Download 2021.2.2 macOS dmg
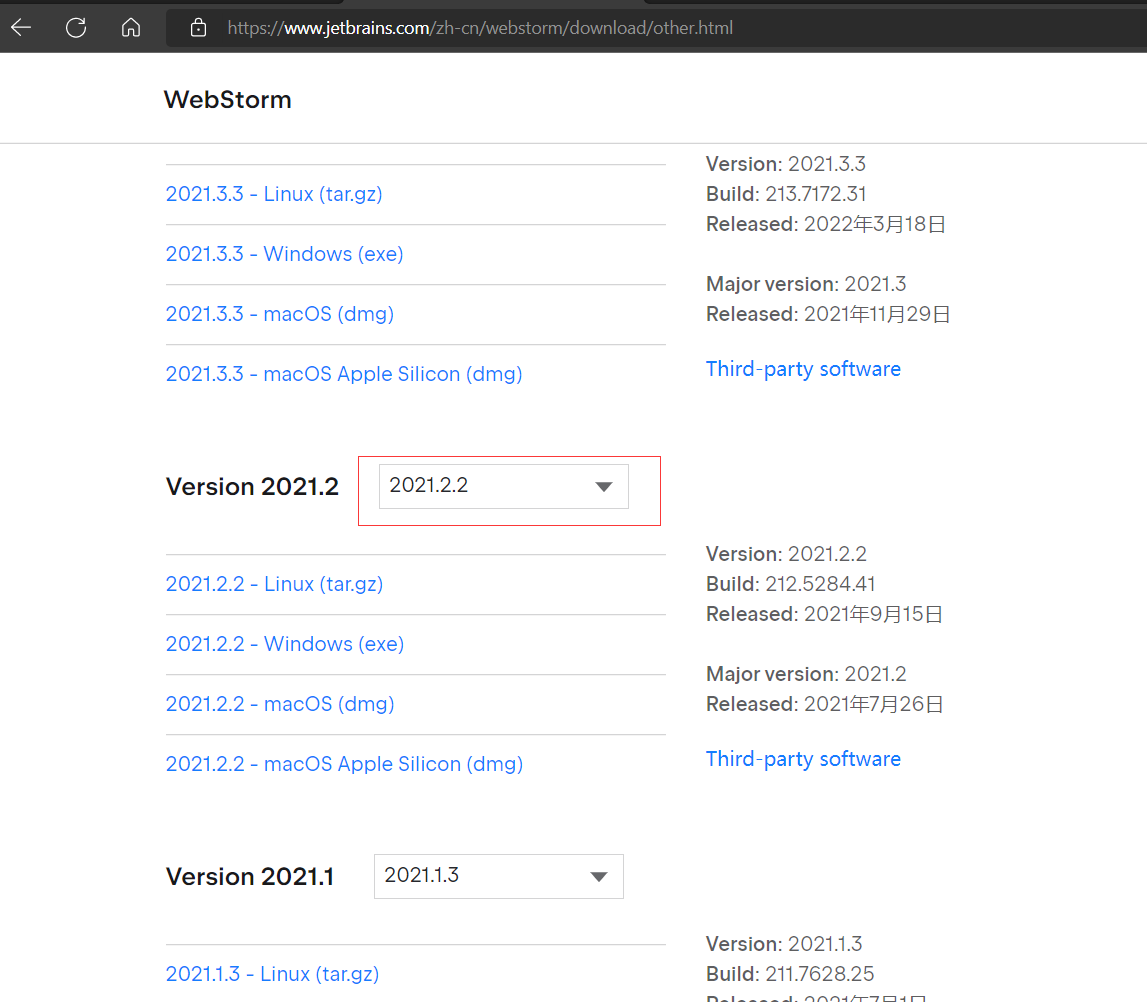Image resolution: width=1147 pixels, height=1002 pixels. (280, 704)
